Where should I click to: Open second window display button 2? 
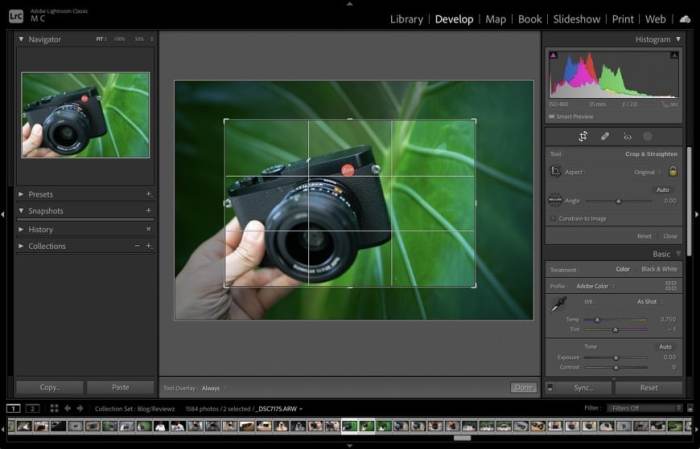pyautogui.click(x=32, y=408)
